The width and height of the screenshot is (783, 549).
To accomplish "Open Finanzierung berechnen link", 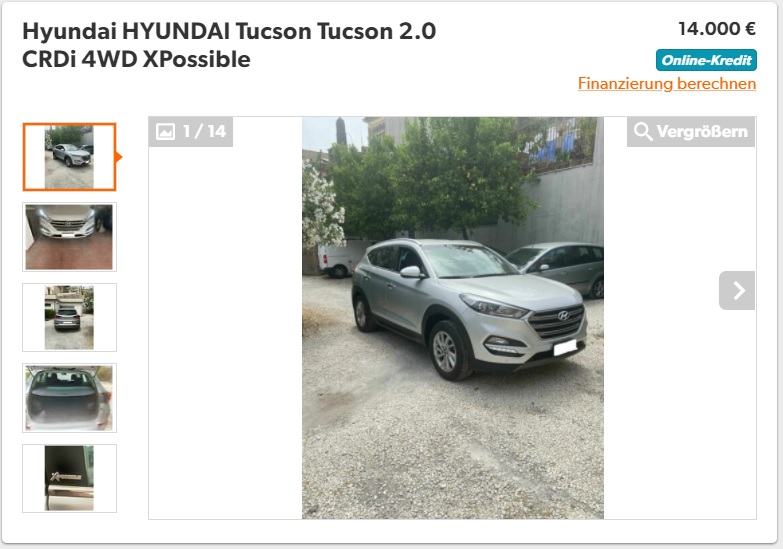I will [667, 83].
